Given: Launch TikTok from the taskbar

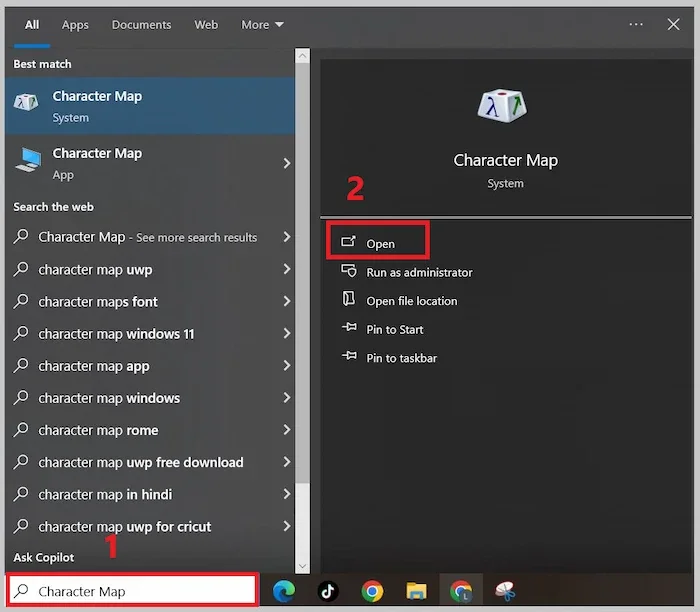Looking at the screenshot, I should point(328,591).
